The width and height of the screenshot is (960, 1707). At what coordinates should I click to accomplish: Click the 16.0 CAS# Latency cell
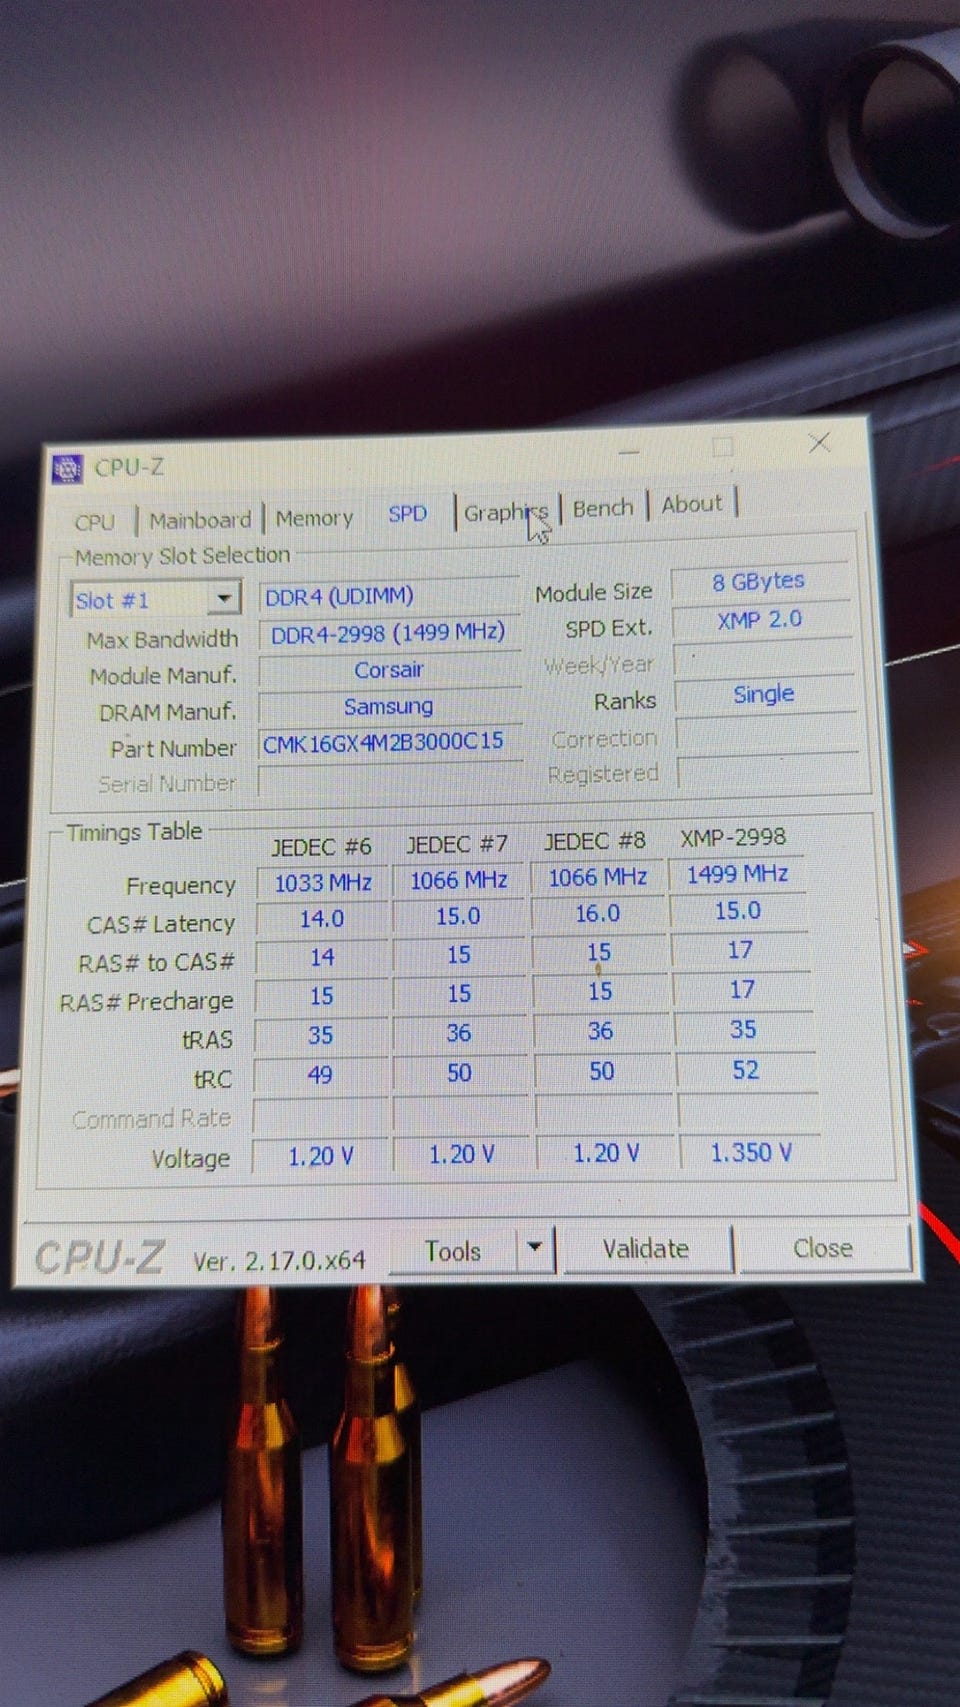coord(598,914)
